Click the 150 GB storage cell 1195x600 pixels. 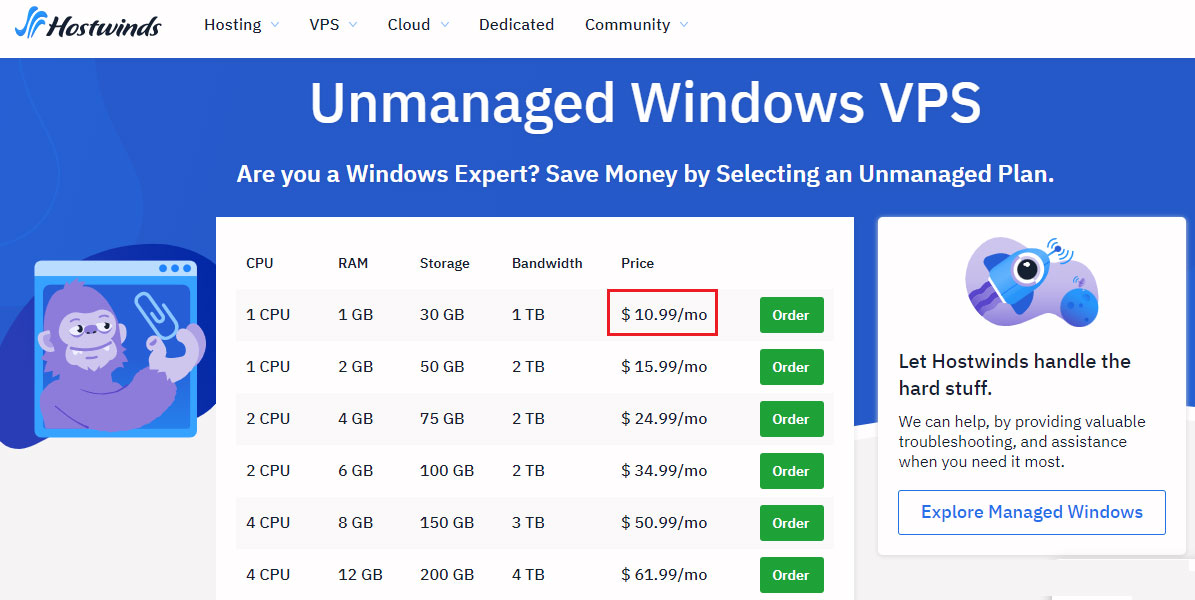447,522
